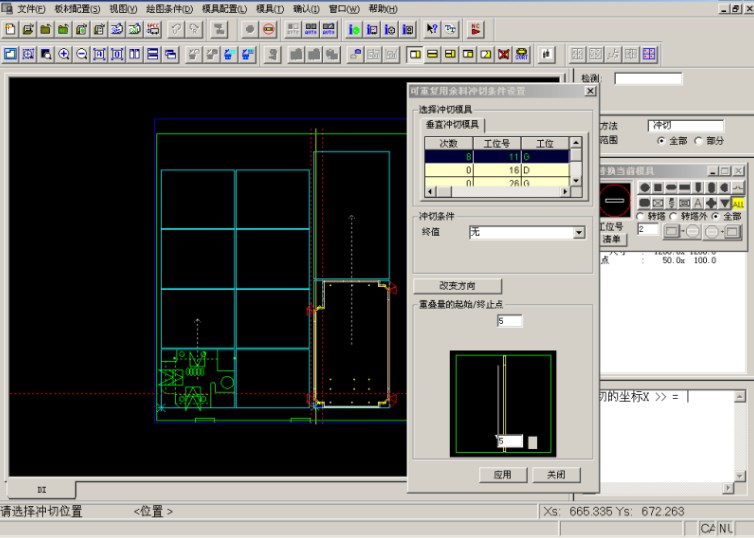Select the round punch tool shape

[645, 187]
